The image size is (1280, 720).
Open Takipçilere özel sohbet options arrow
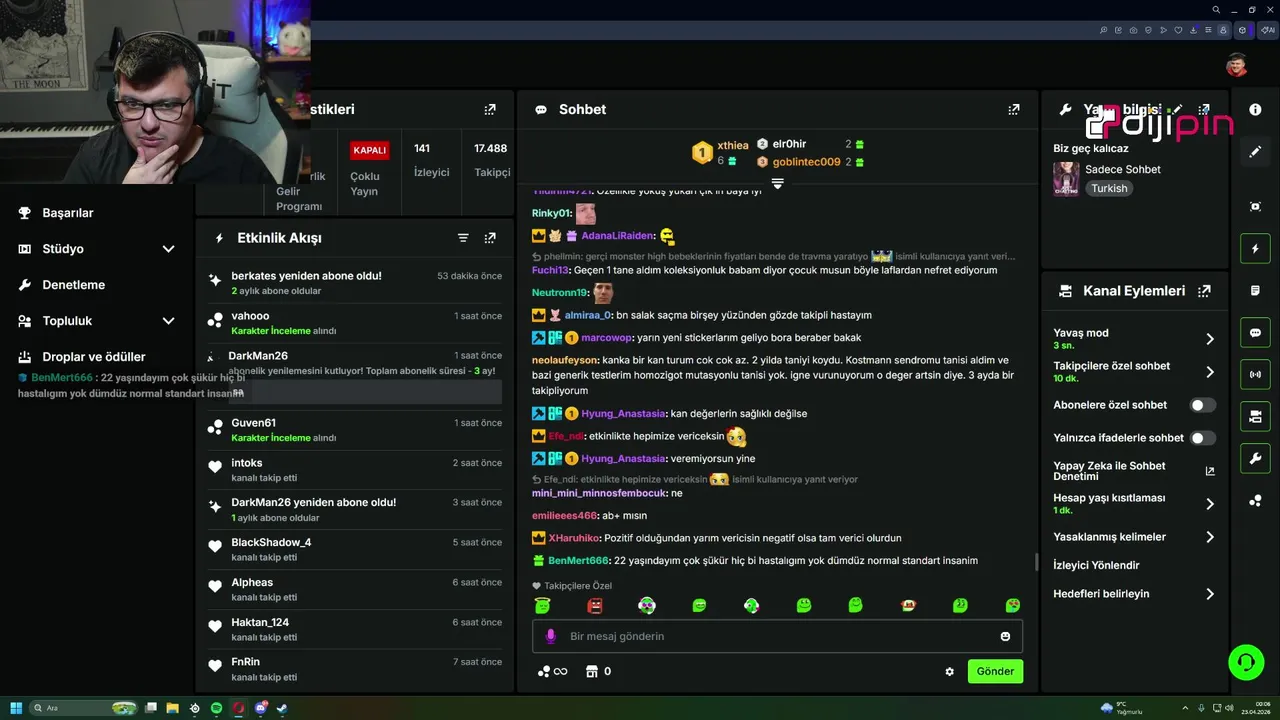1209,372
